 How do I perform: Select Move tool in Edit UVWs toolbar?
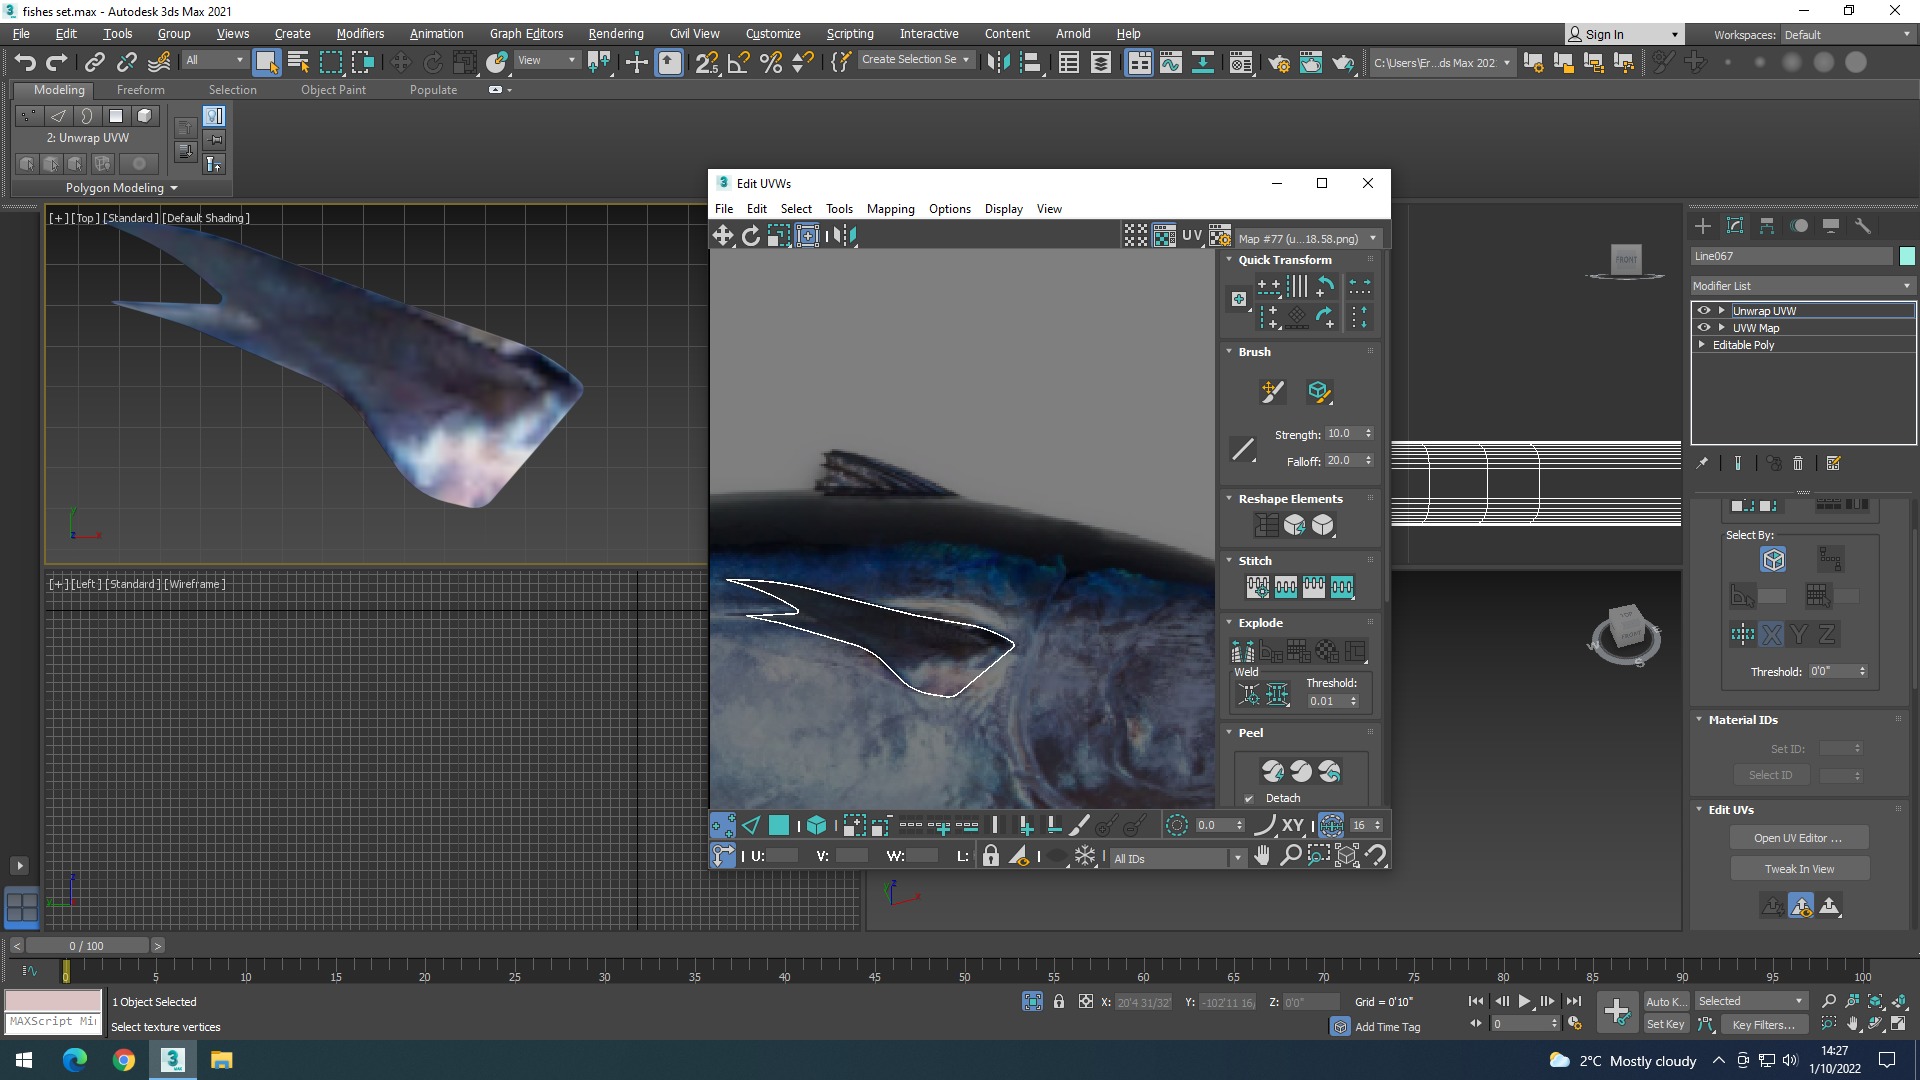722,235
